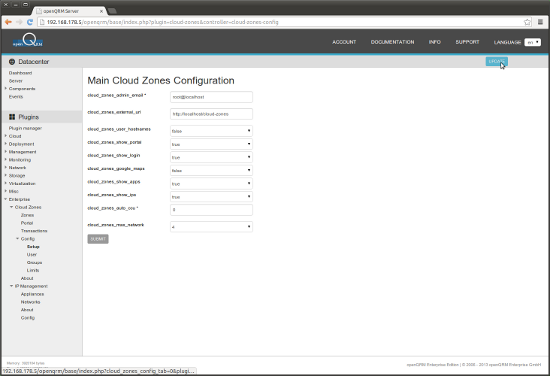The width and height of the screenshot is (550, 376).
Task: Open the SUPPORT menu
Action: (x=467, y=42)
